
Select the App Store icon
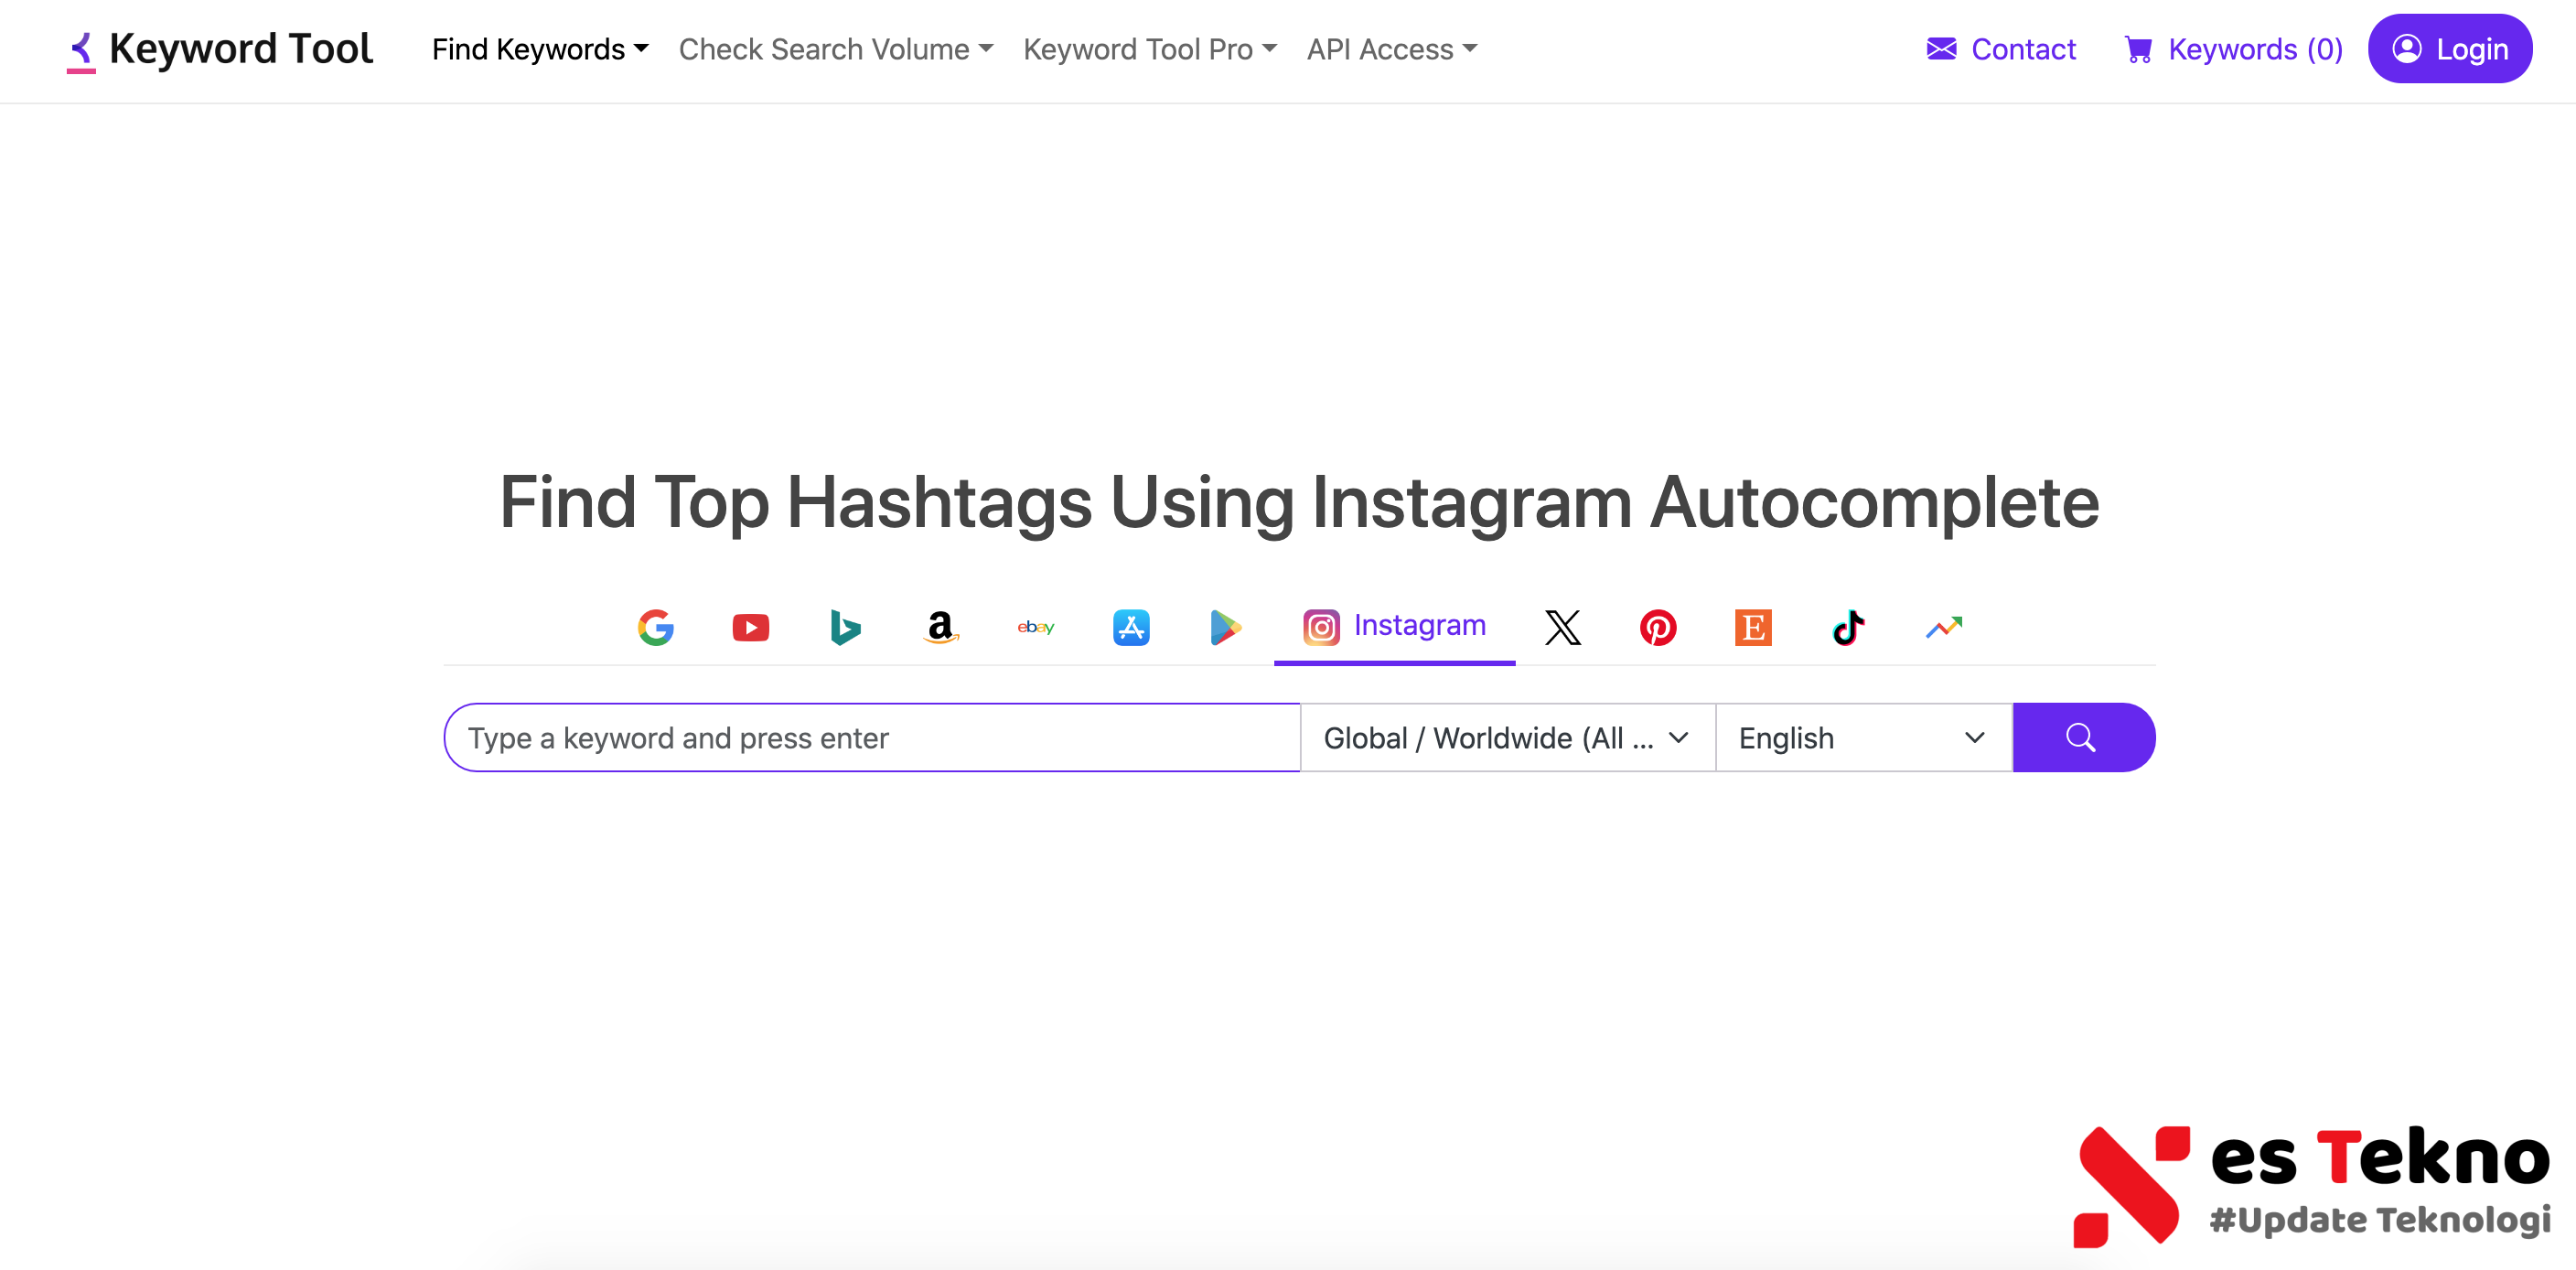(x=1131, y=627)
